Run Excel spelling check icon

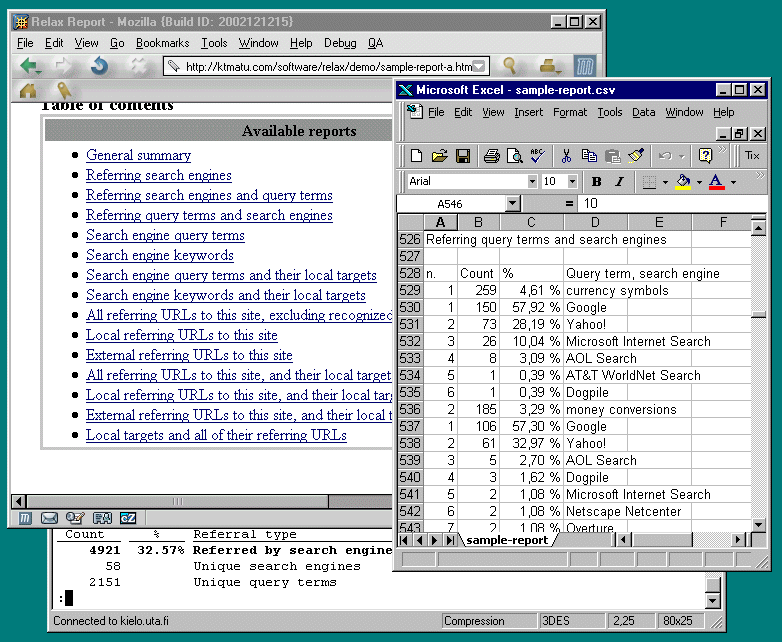tap(537, 156)
